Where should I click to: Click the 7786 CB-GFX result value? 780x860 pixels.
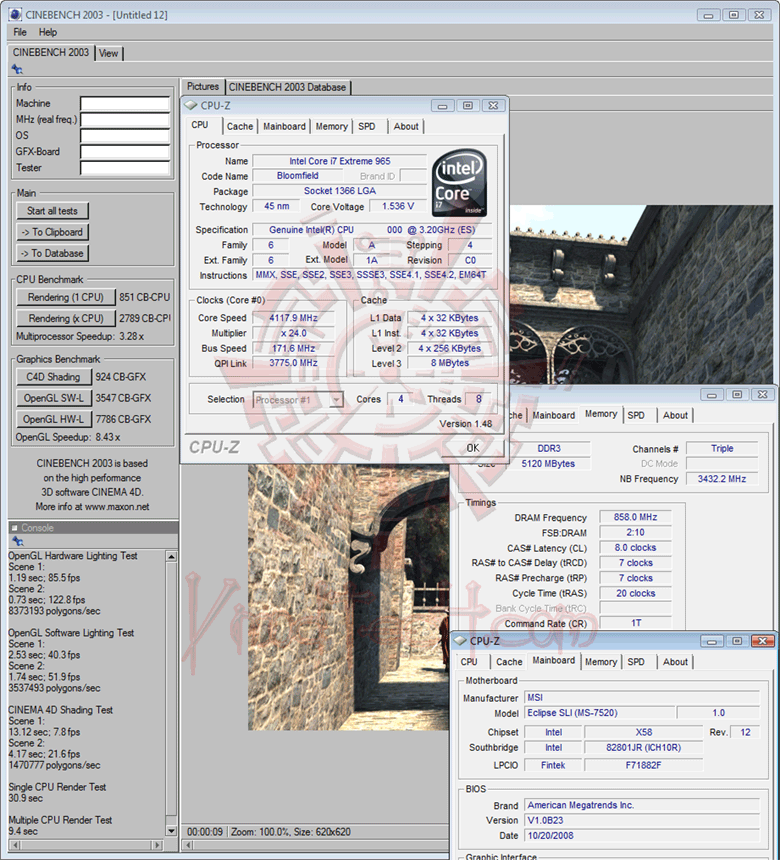pos(123,419)
